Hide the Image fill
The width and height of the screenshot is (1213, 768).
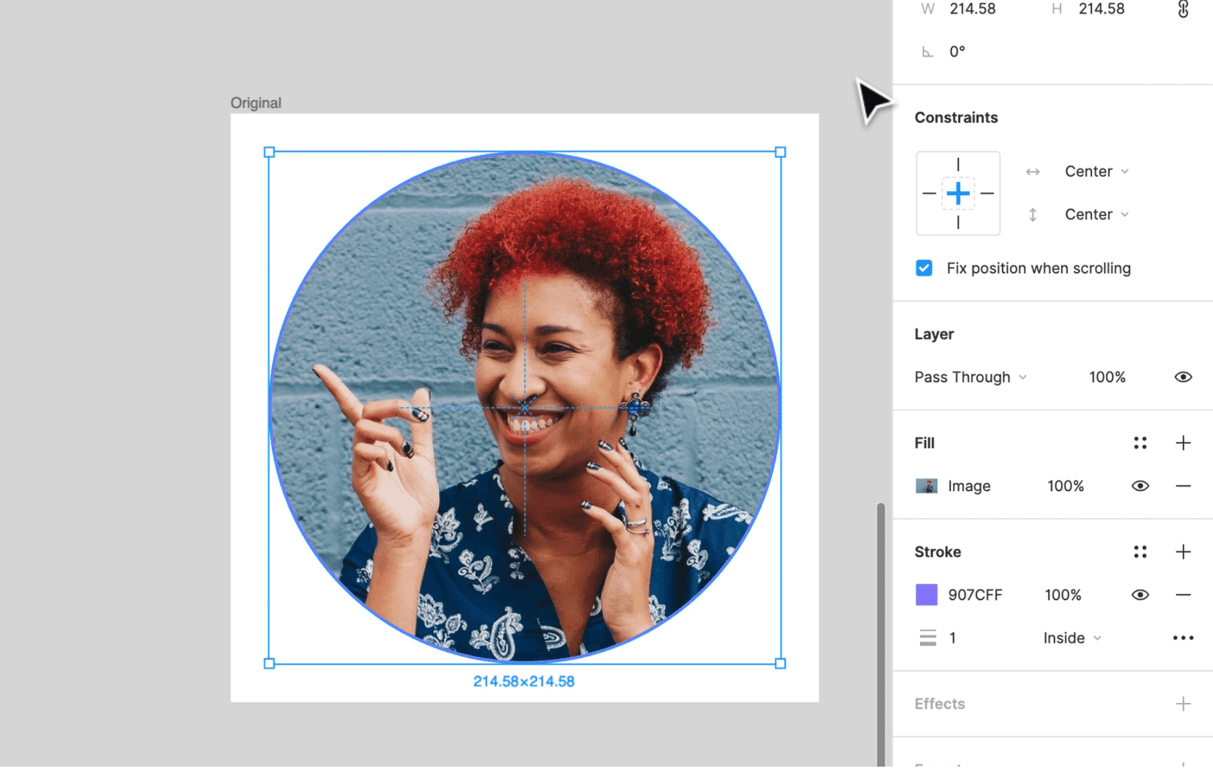point(1140,486)
